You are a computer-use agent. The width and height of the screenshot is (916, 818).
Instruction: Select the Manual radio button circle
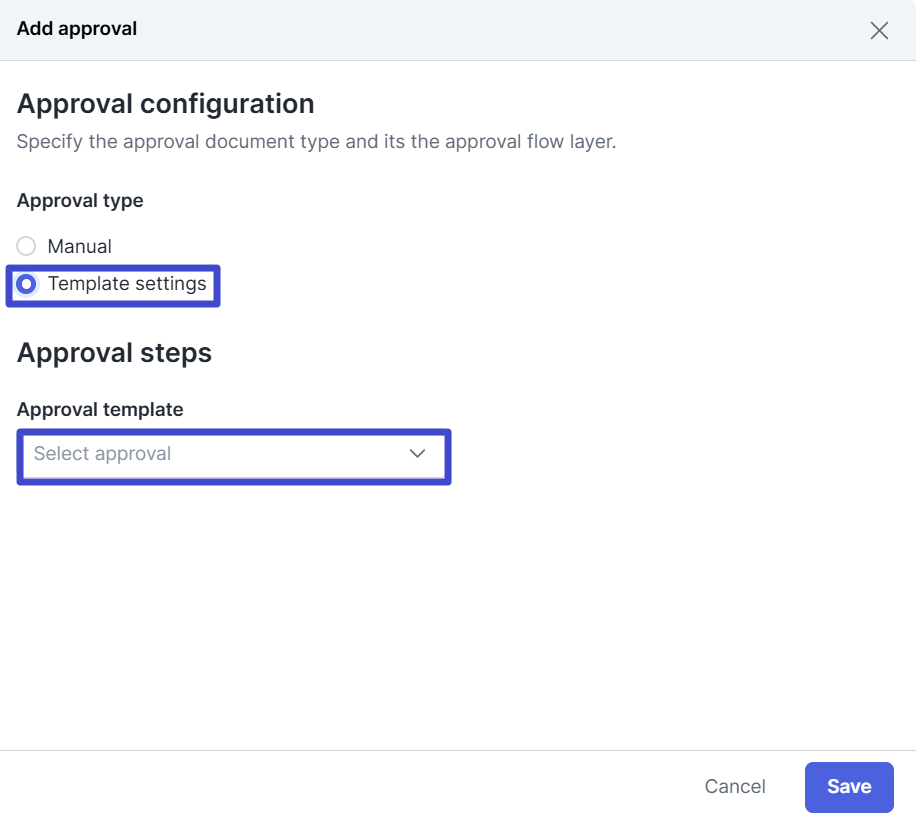coord(26,246)
